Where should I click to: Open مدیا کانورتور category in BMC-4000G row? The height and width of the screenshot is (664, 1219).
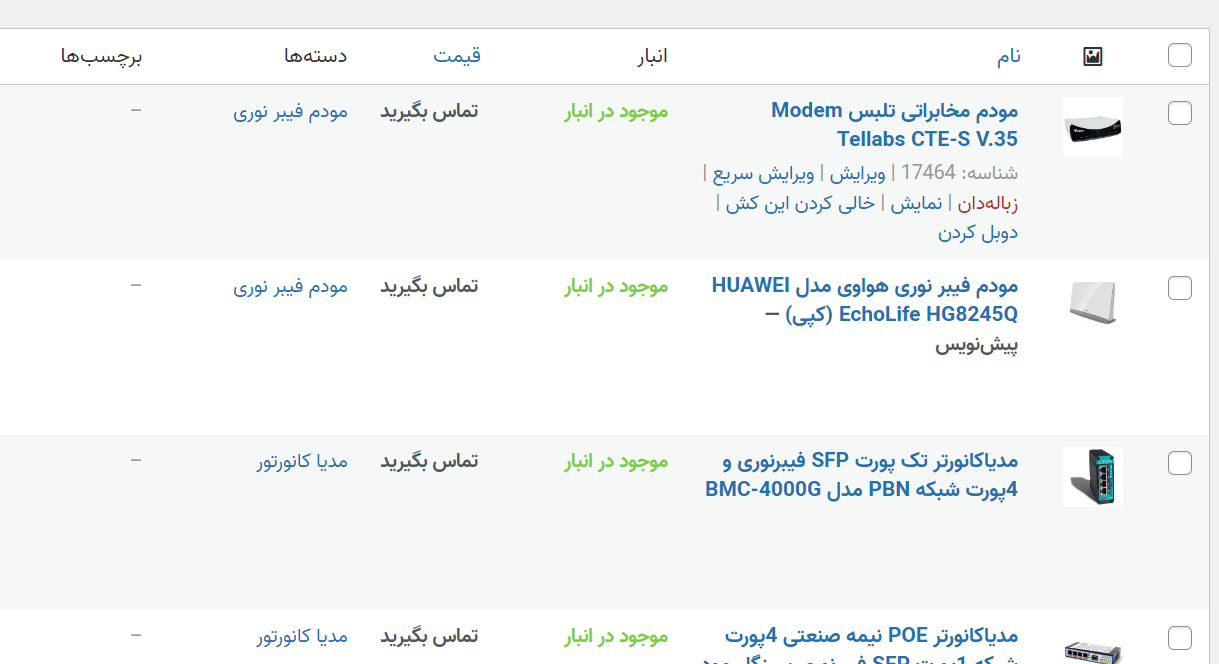tap(302, 461)
